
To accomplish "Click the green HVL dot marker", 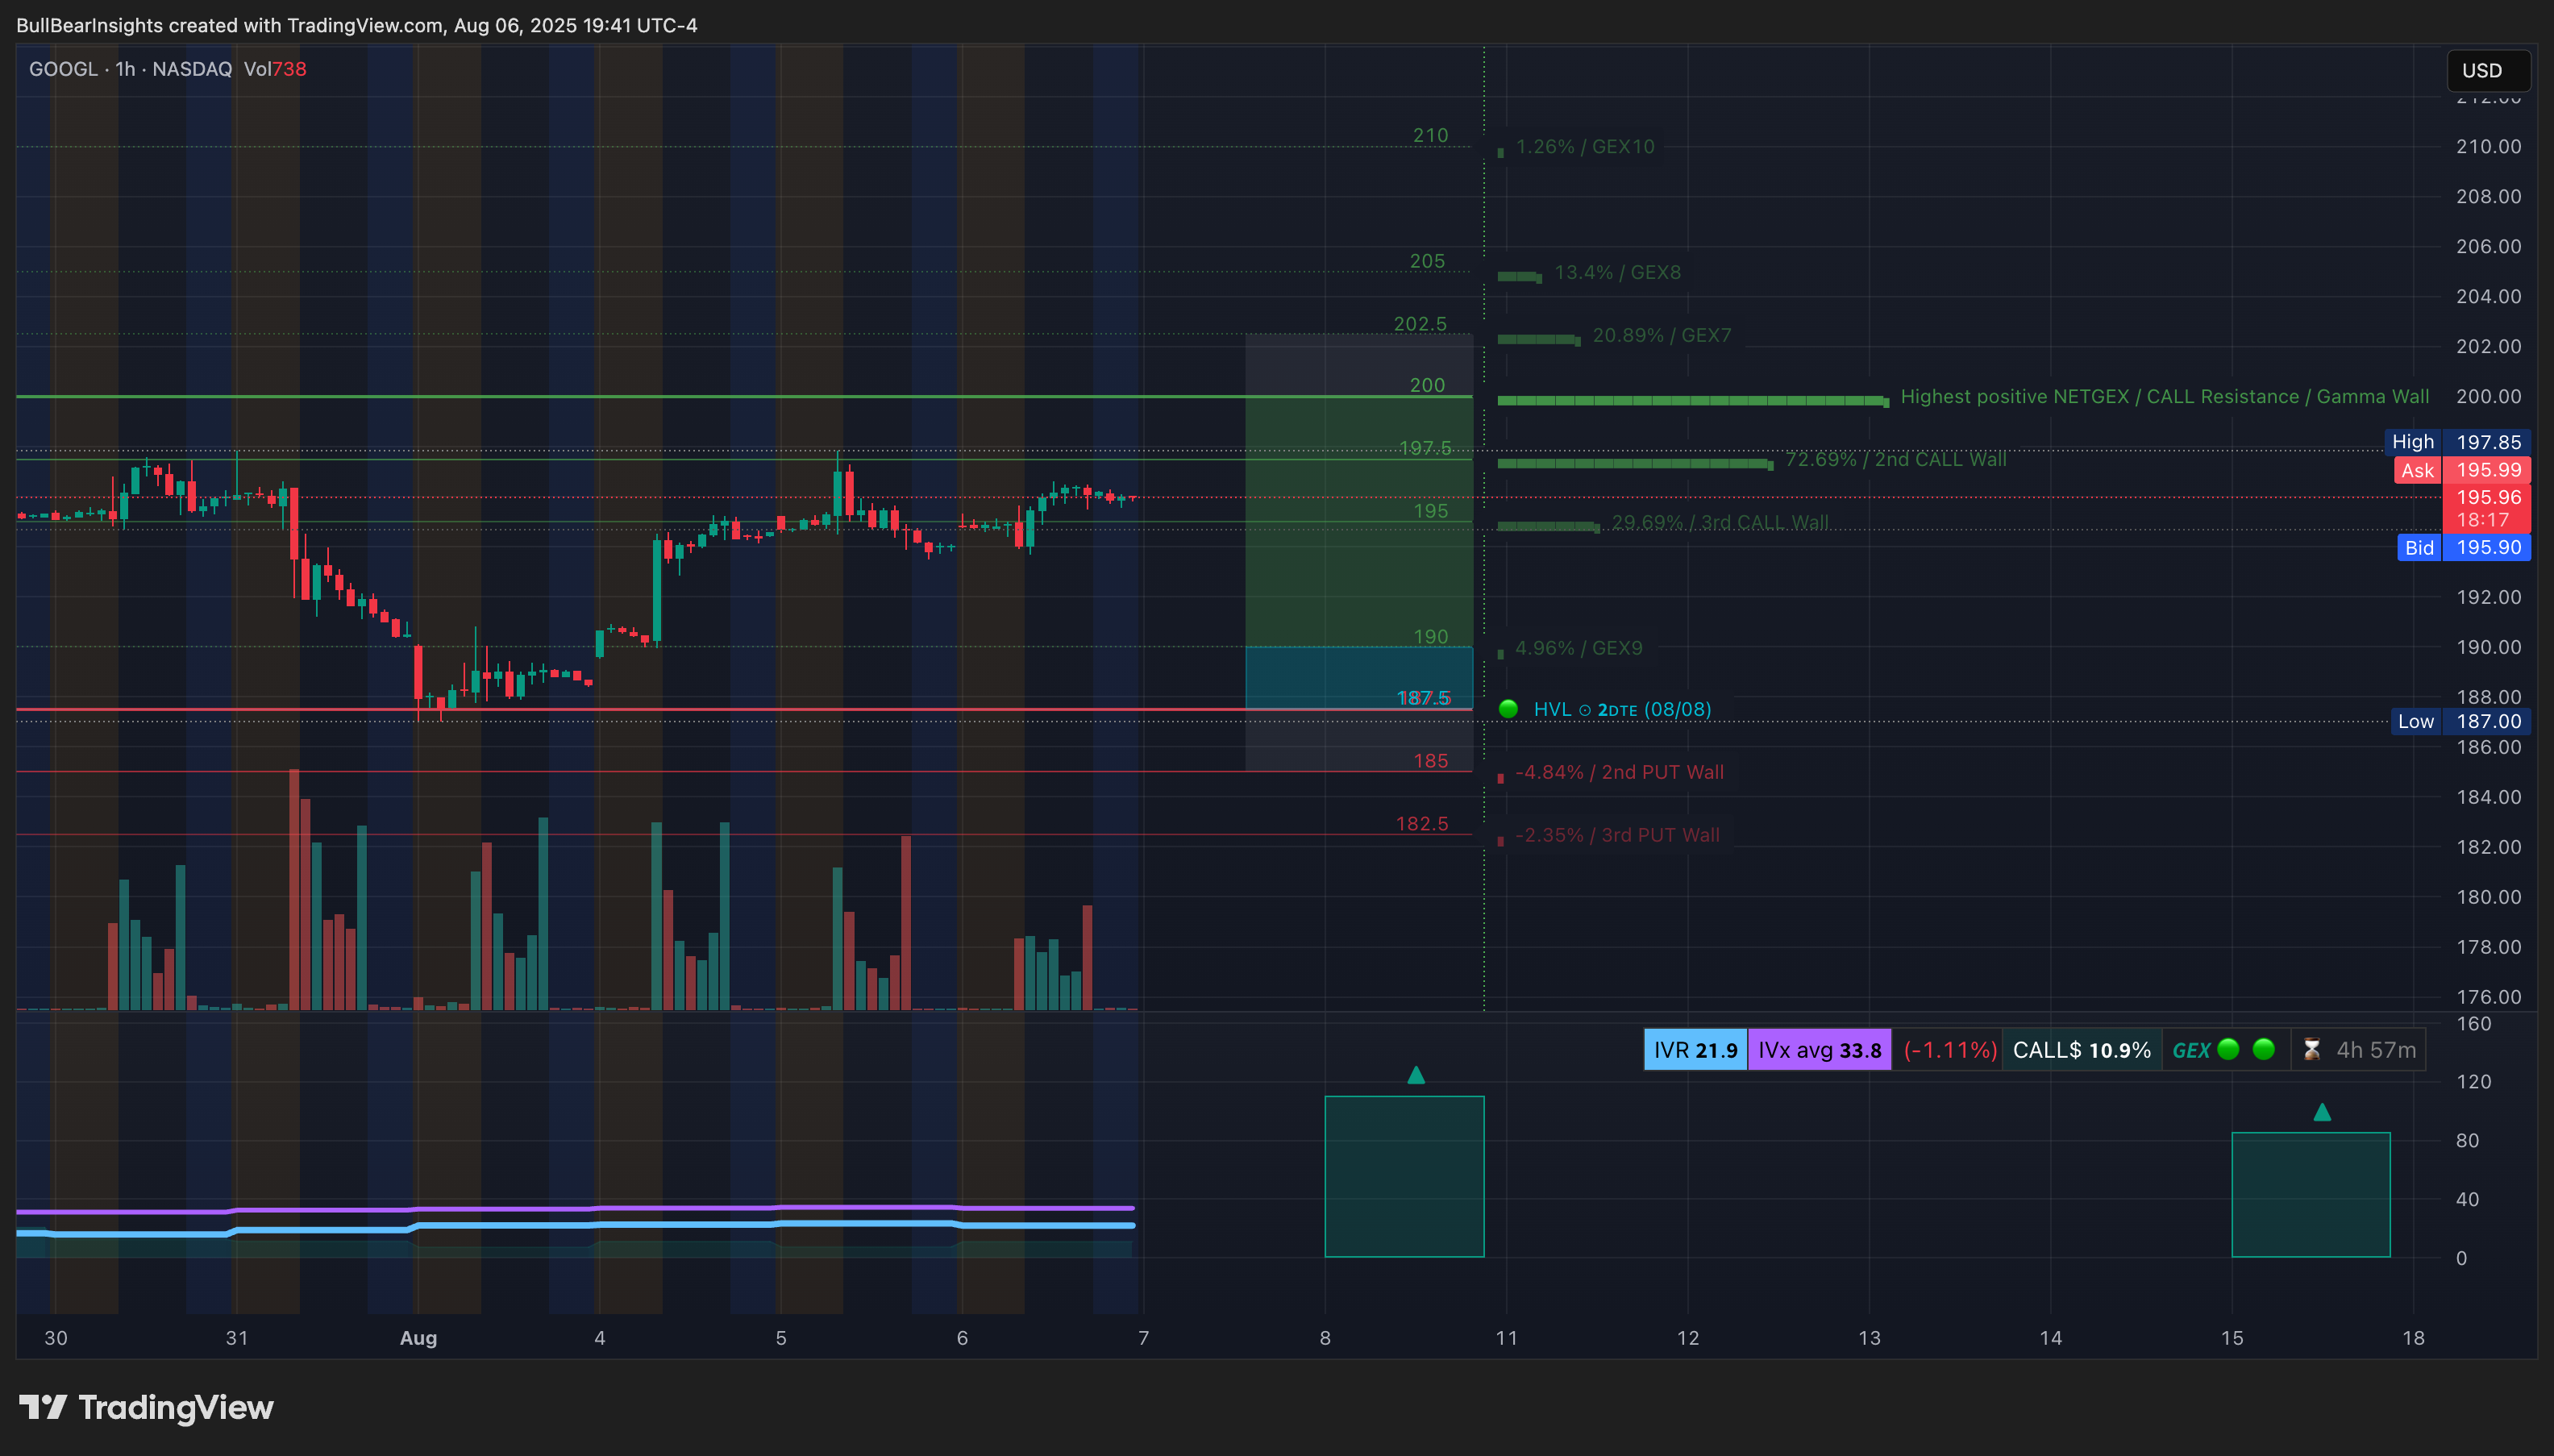I will [x=1508, y=709].
